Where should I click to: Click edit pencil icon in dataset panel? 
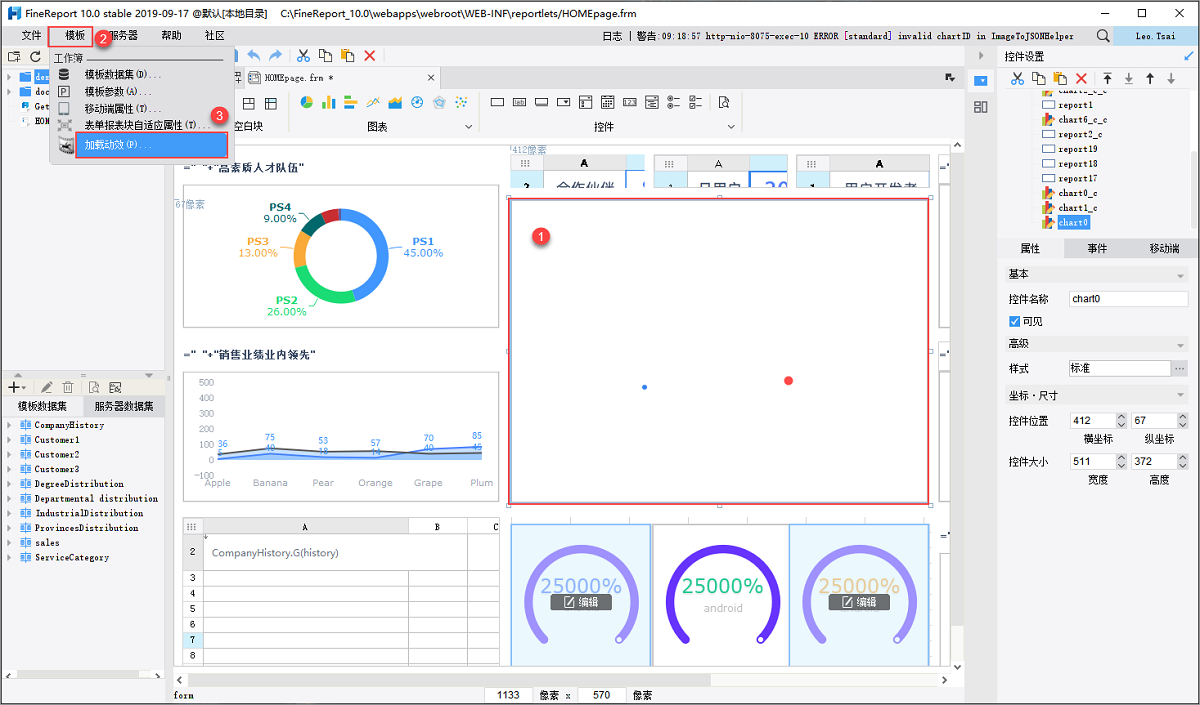pyautogui.click(x=46, y=387)
